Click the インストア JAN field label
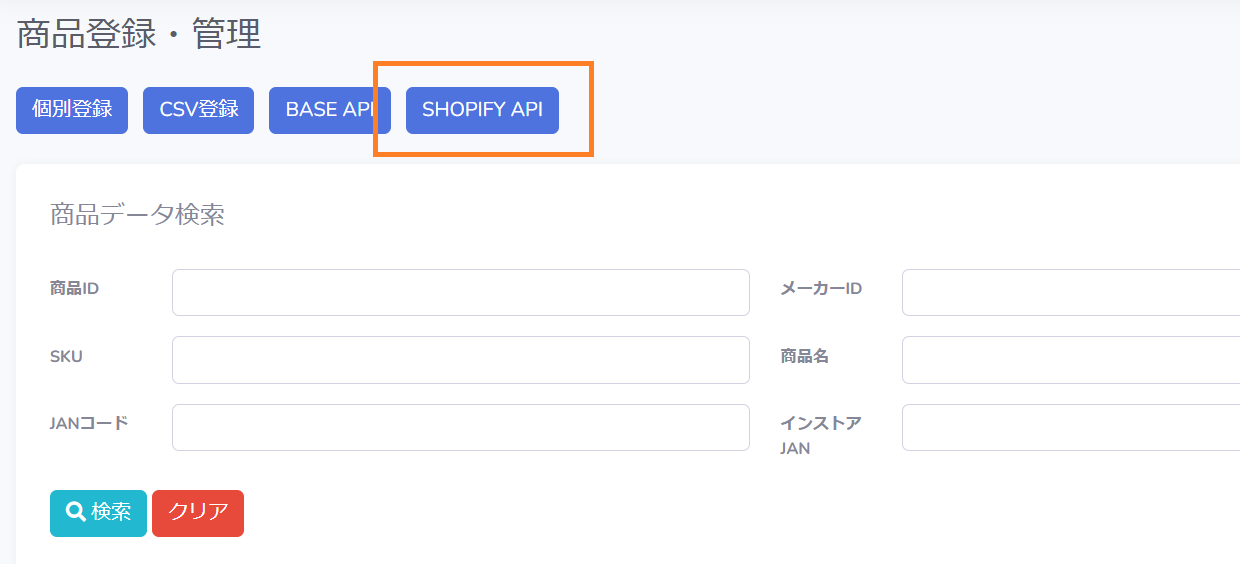1240x564 pixels. click(x=821, y=435)
